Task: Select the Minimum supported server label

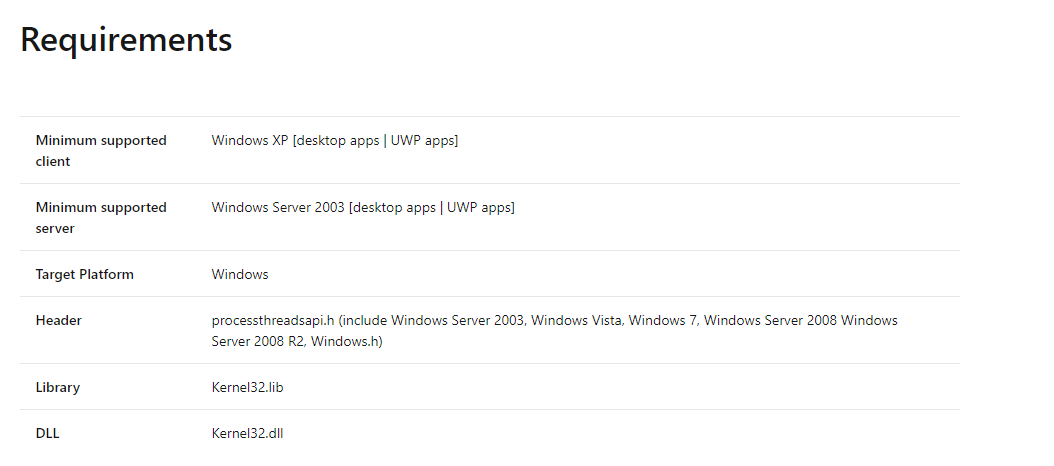Action: tap(101, 218)
